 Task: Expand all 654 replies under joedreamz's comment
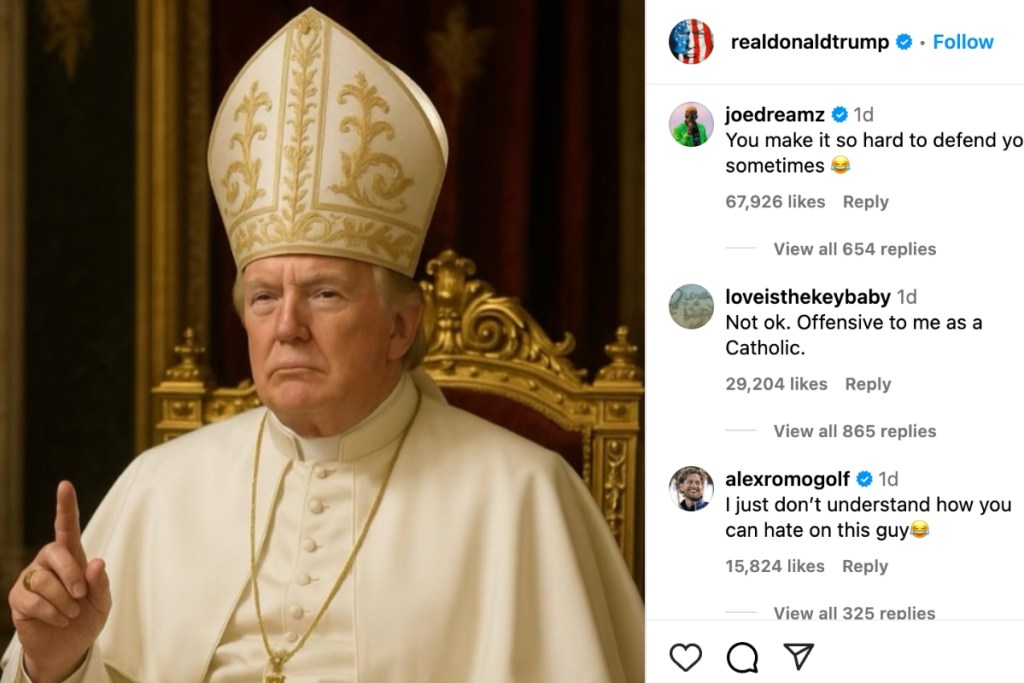coord(855,249)
